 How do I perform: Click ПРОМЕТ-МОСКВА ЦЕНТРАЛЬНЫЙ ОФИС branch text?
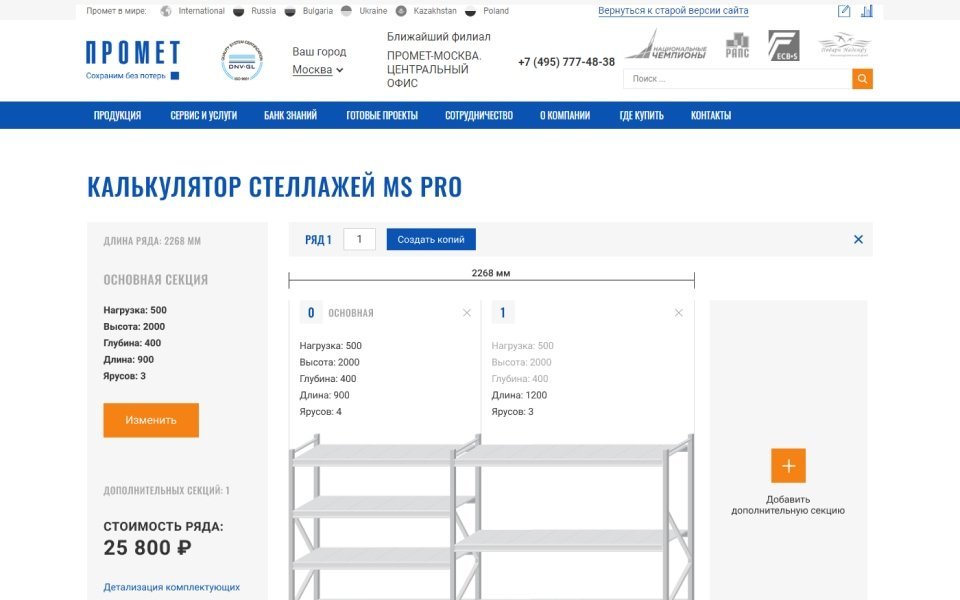434,69
